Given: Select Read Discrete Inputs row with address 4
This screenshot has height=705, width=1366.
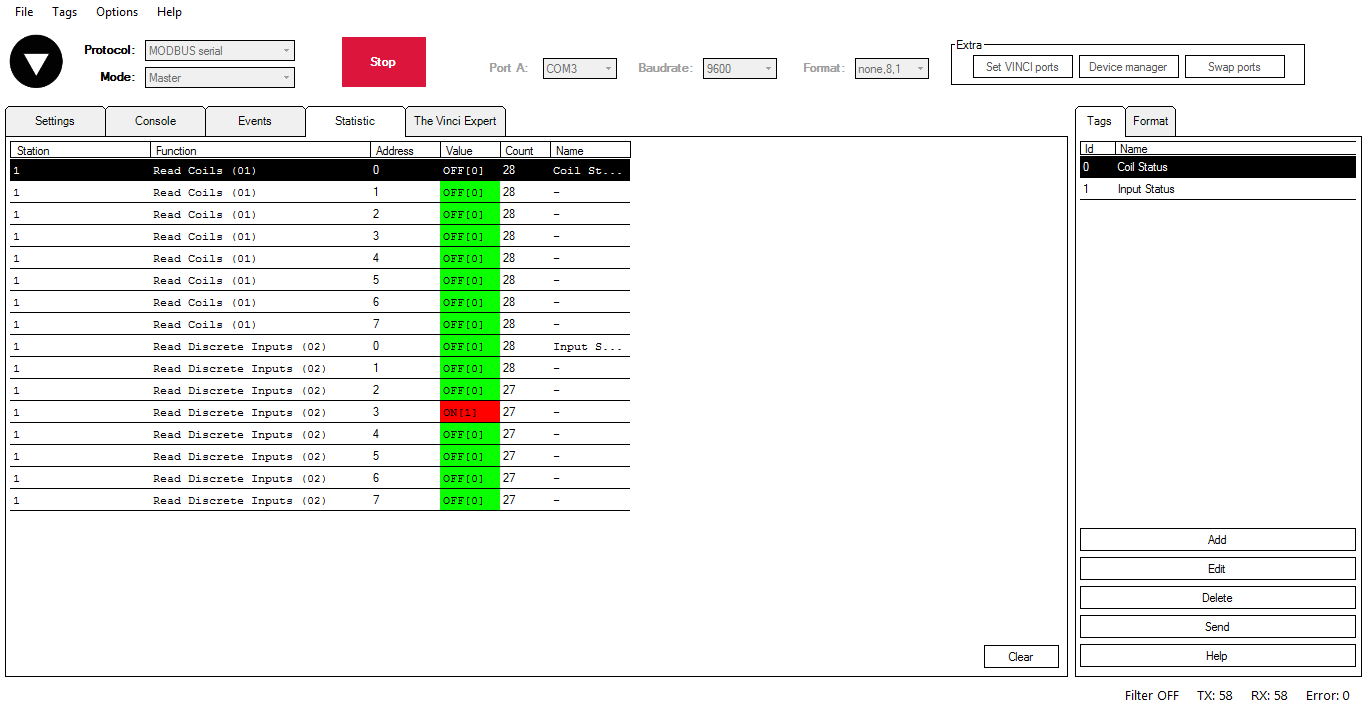Looking at the screenshot, I should point(320,434).
